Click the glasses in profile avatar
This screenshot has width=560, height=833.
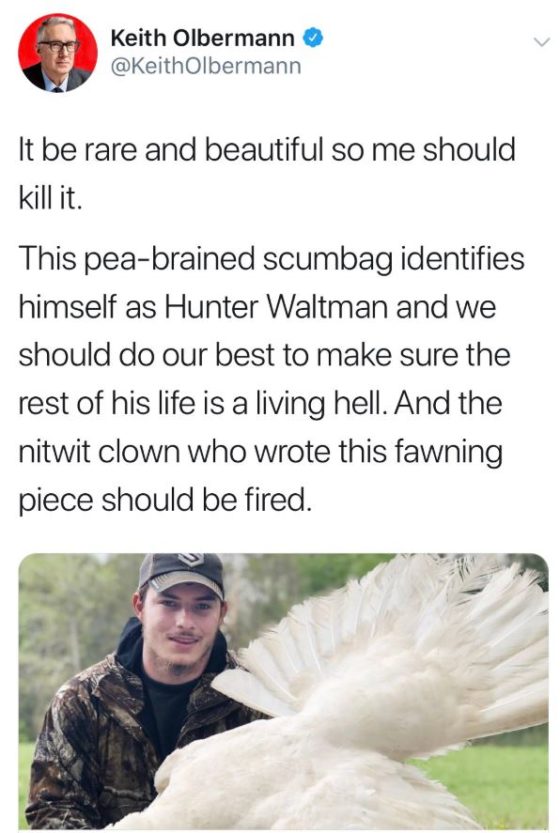(58, 46)
